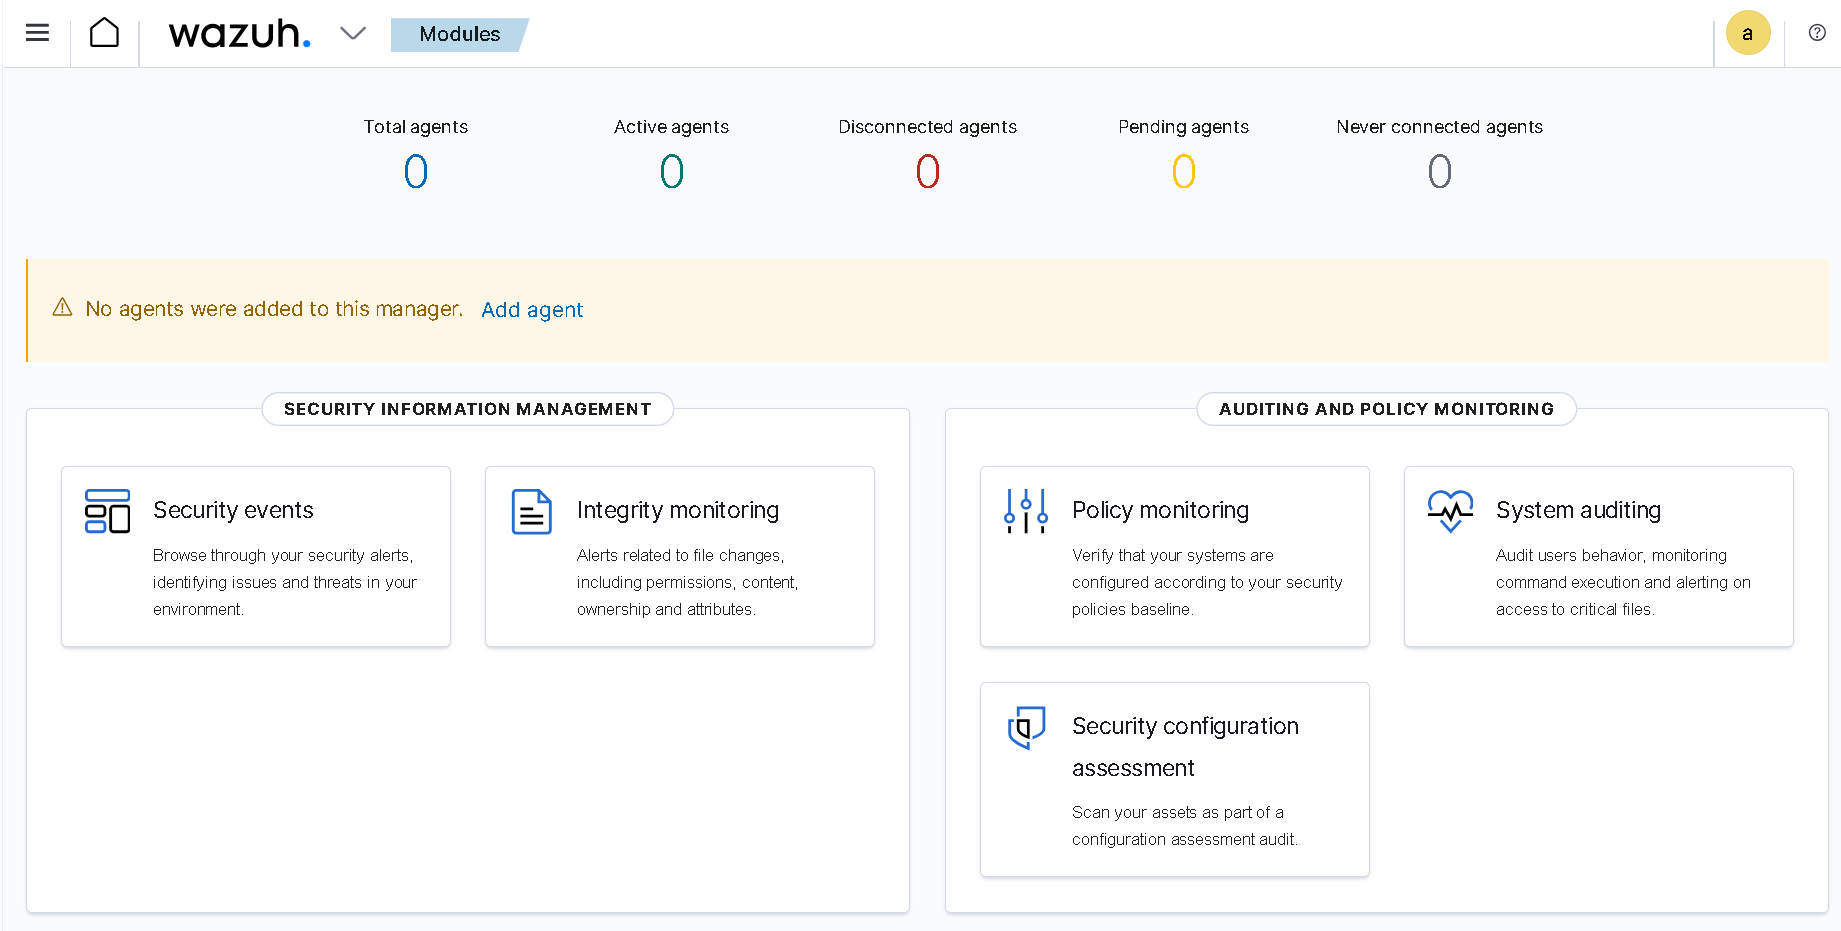
Task: Click the Disconnected agents count
Action: pos(928,172)
